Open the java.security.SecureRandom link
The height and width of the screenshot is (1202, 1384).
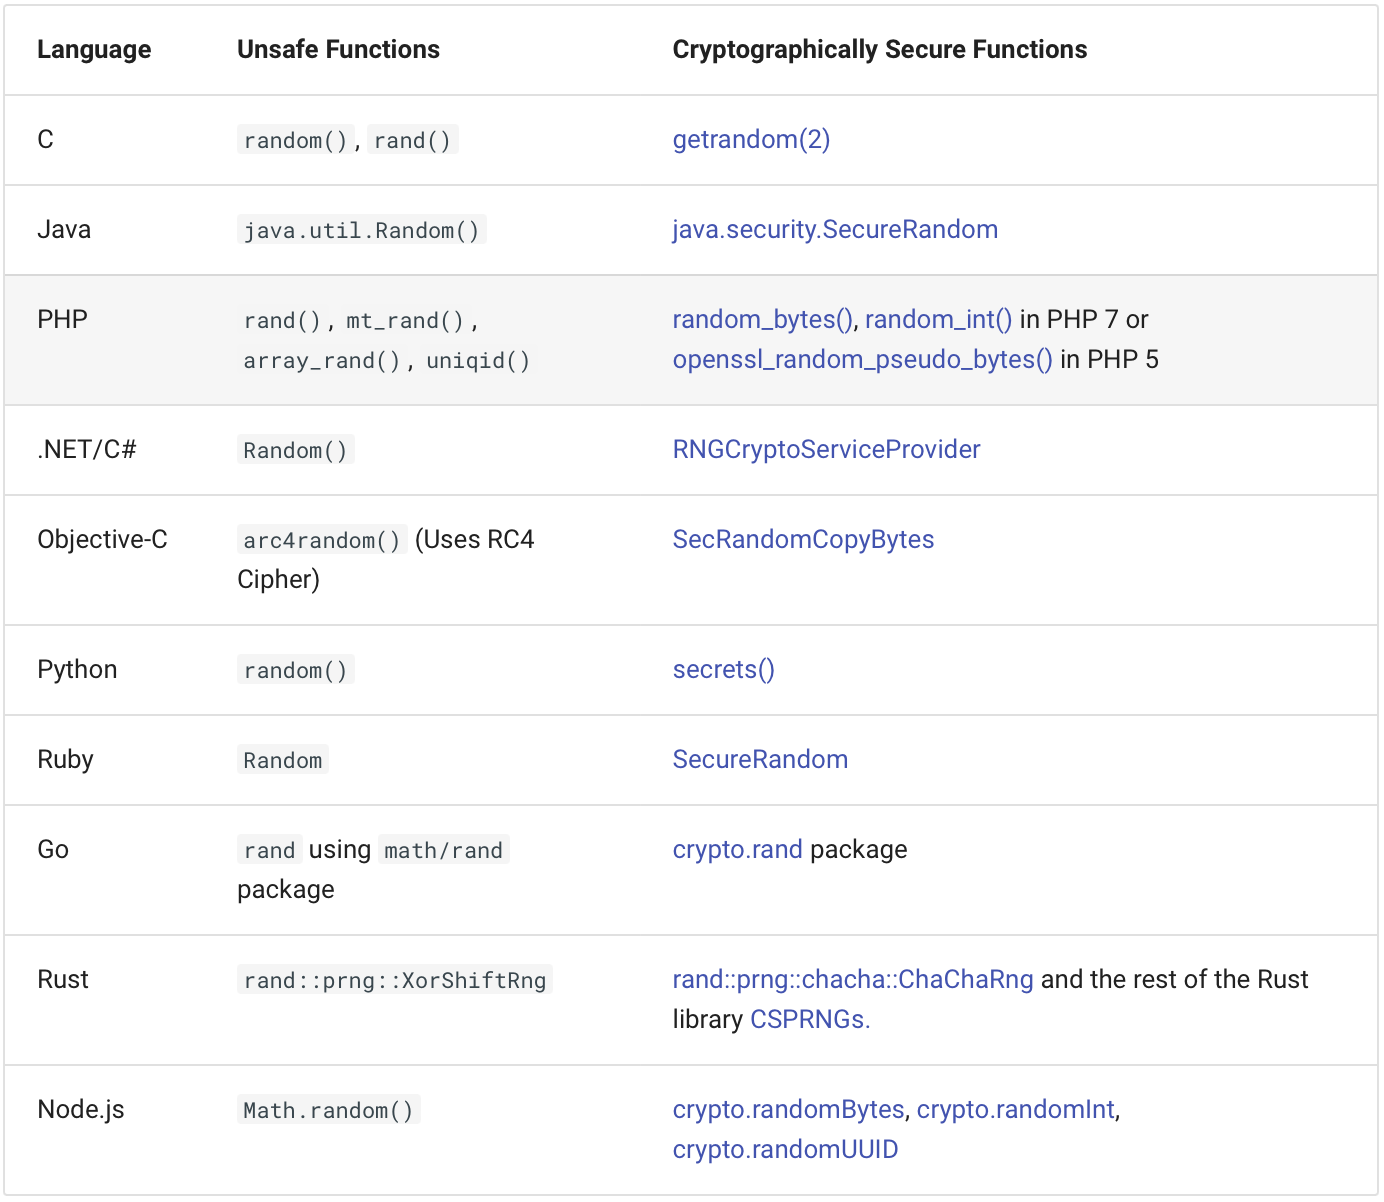click(x=835, y=230)
